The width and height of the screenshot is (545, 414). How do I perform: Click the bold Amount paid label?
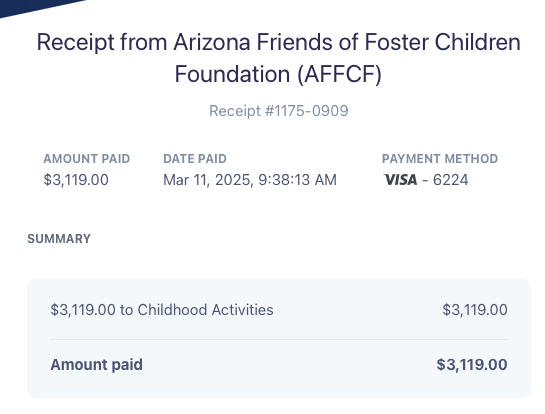[97, 365]
